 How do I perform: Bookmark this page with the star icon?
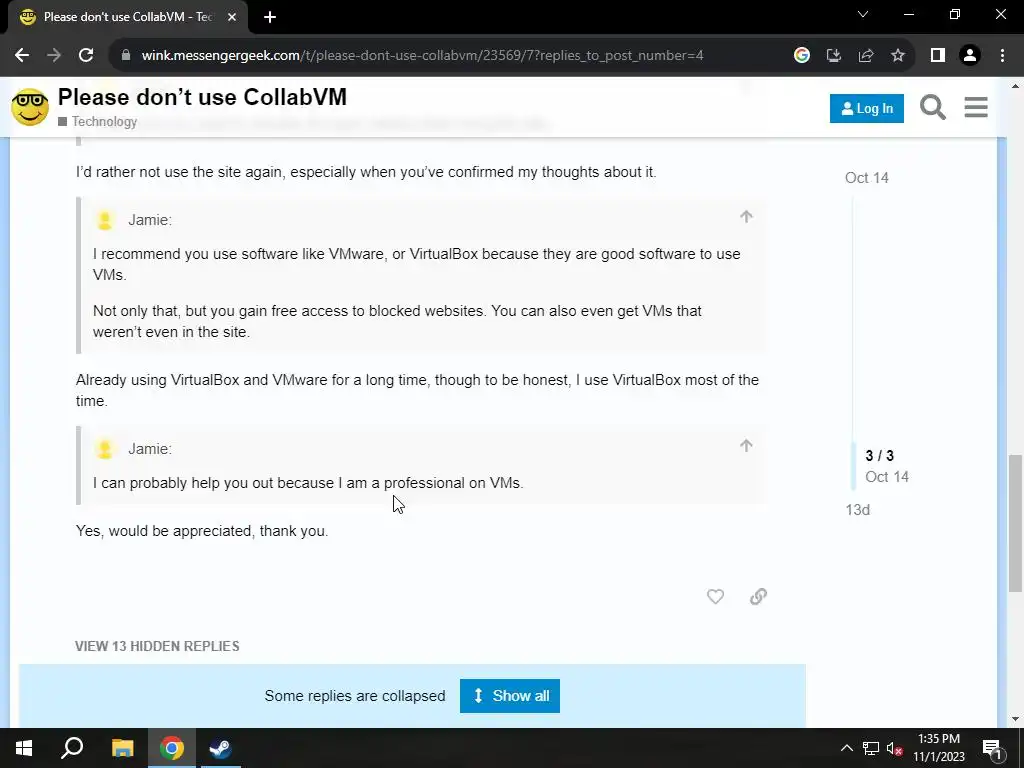click(x=898, y=56)
